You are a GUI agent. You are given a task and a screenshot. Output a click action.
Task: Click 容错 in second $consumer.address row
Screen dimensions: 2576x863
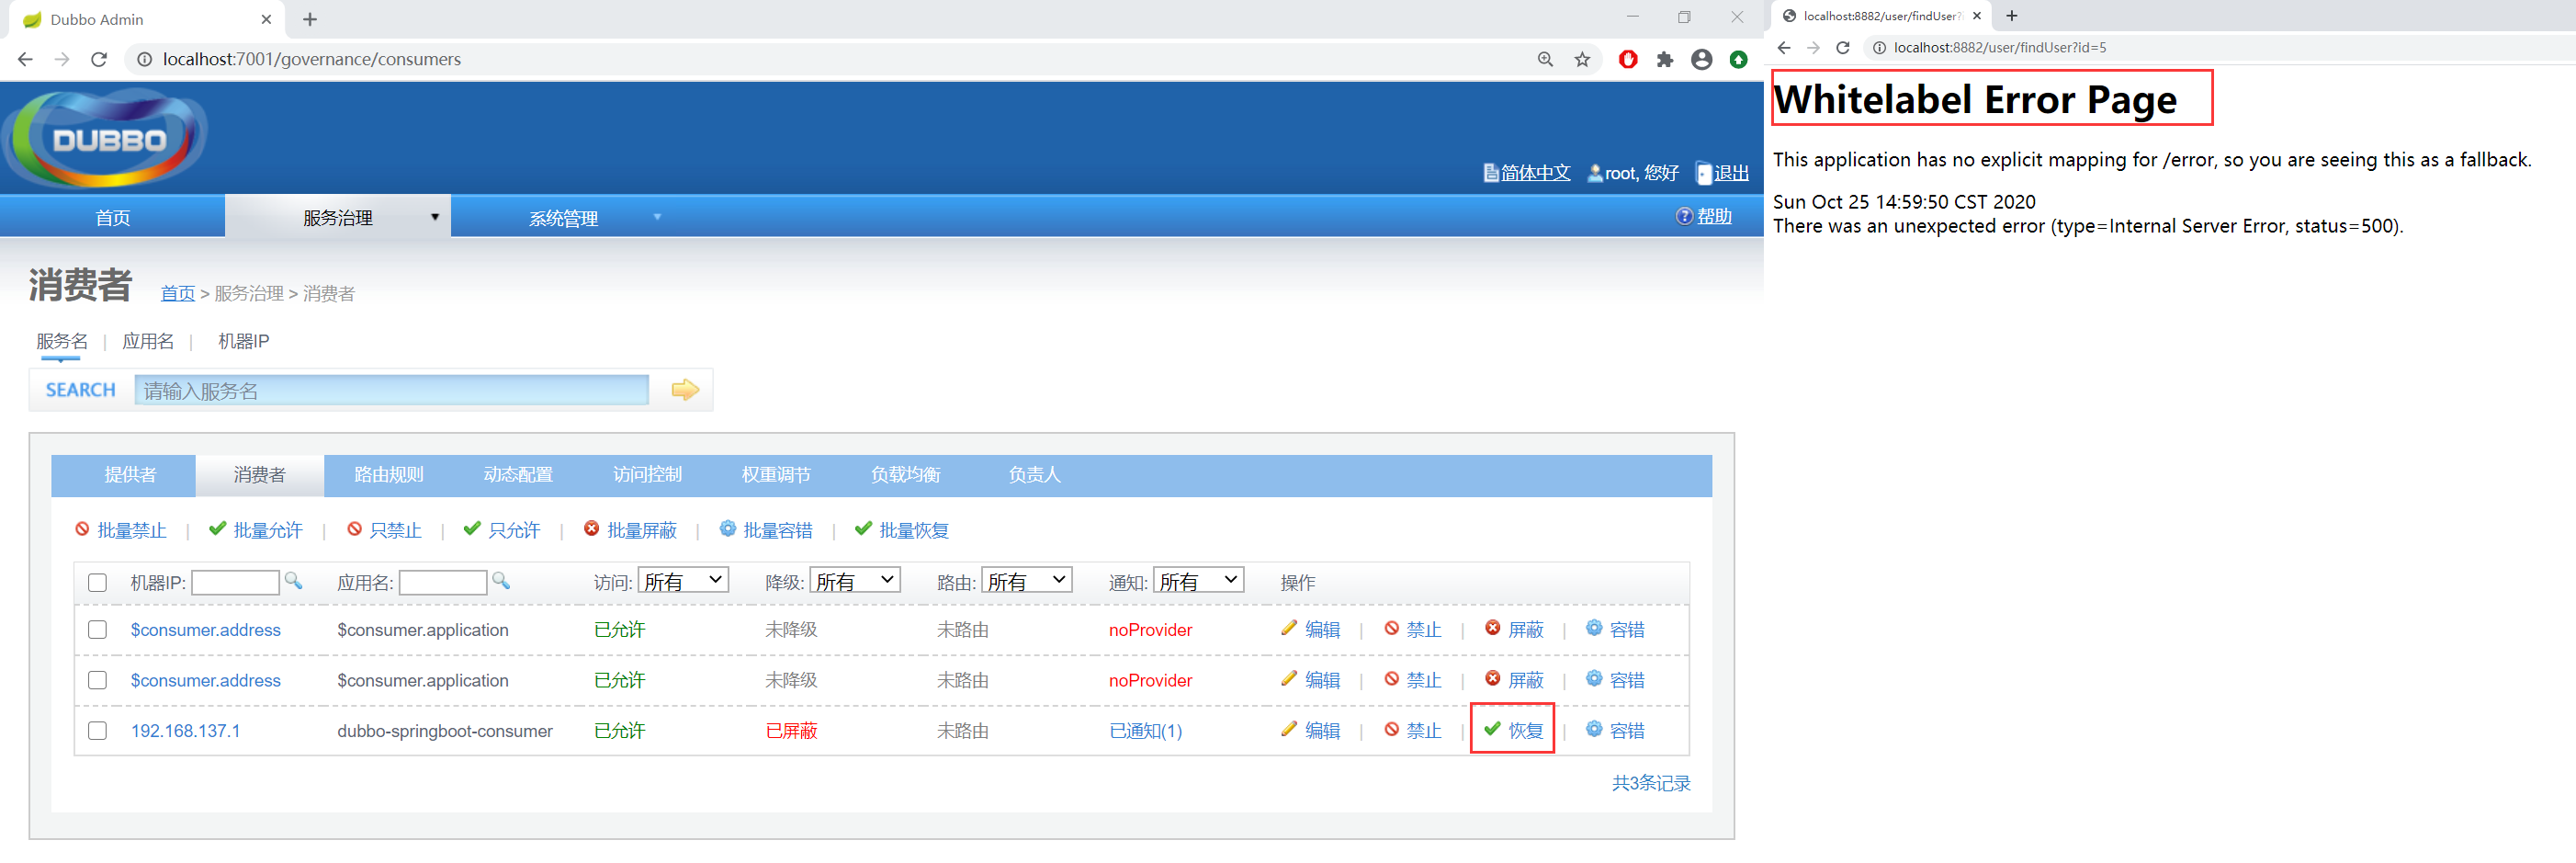point(1616,680)
